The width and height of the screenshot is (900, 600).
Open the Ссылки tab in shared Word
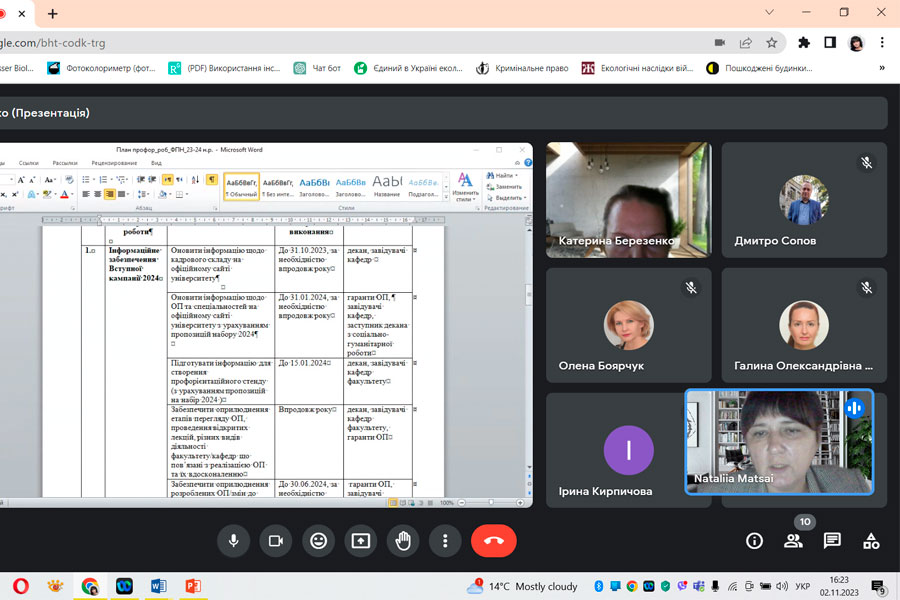[x=29, y=163]
